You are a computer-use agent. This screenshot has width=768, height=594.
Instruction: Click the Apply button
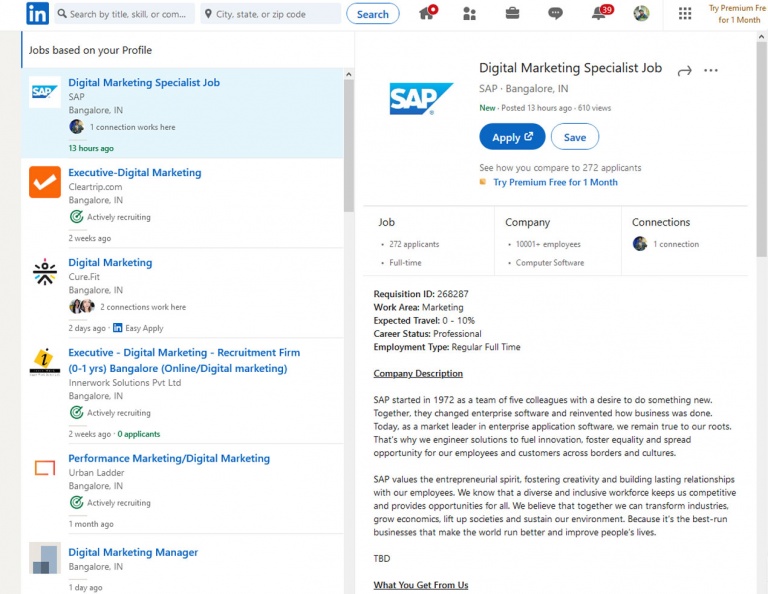(x=512, y=137)
